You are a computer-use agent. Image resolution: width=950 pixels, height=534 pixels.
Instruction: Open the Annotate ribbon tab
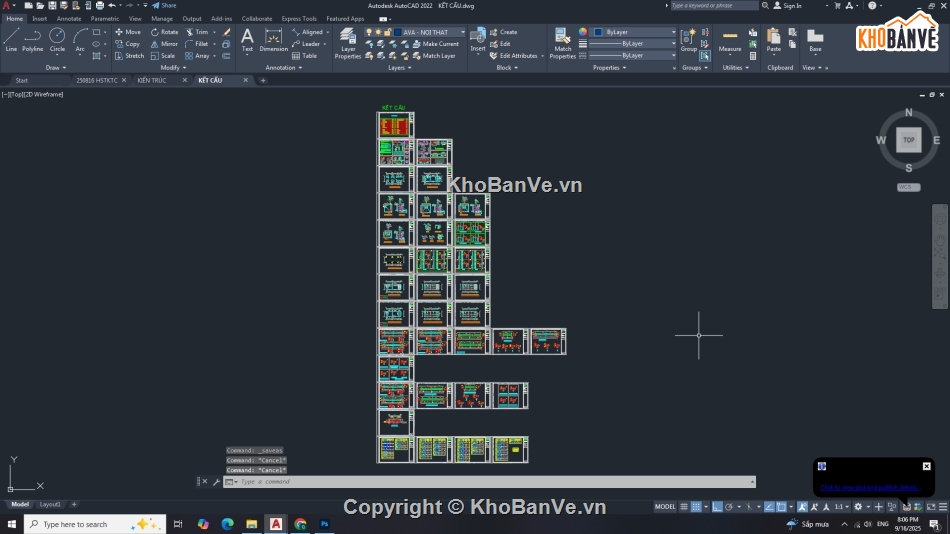[69, 18]
